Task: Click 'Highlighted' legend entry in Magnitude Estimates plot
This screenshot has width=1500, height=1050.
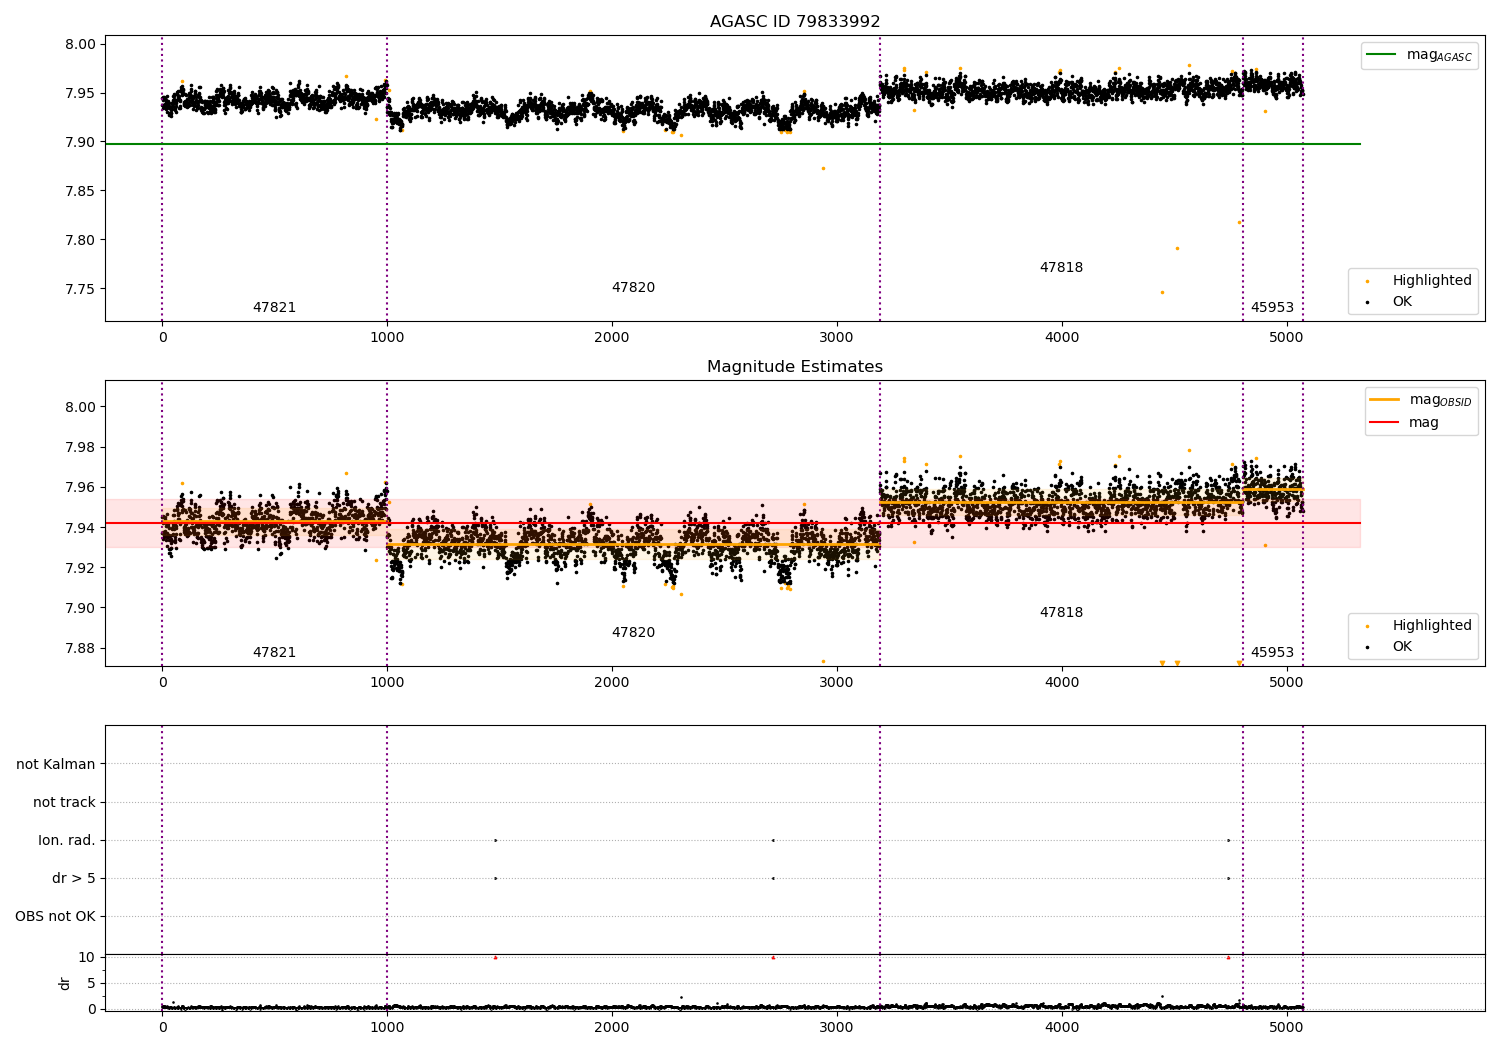Action: click(x=1432, y=625)
